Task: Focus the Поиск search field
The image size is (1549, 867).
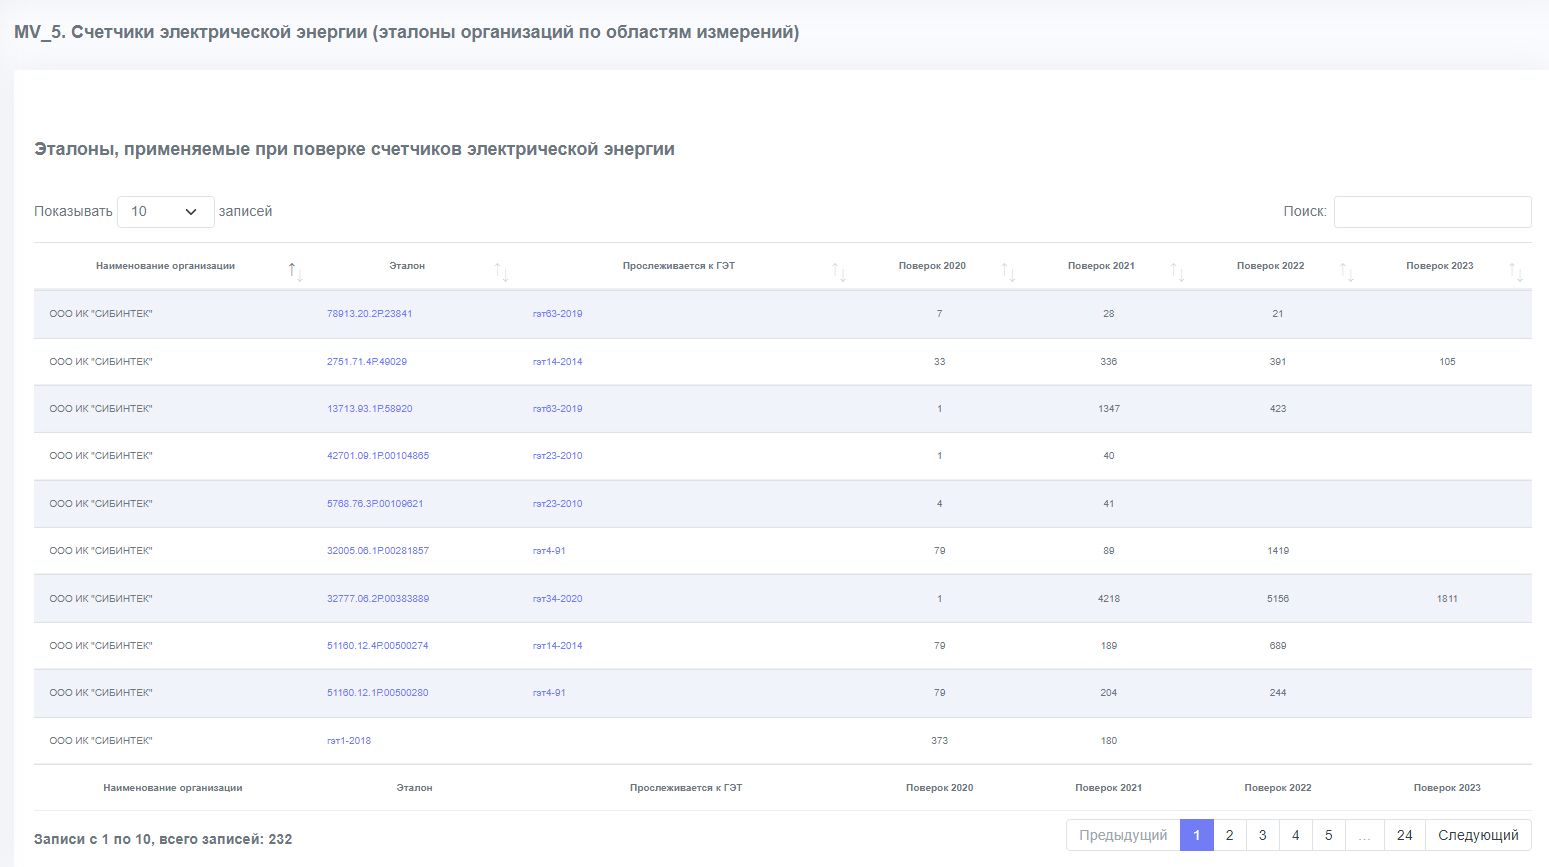Action: (1432, 212)
